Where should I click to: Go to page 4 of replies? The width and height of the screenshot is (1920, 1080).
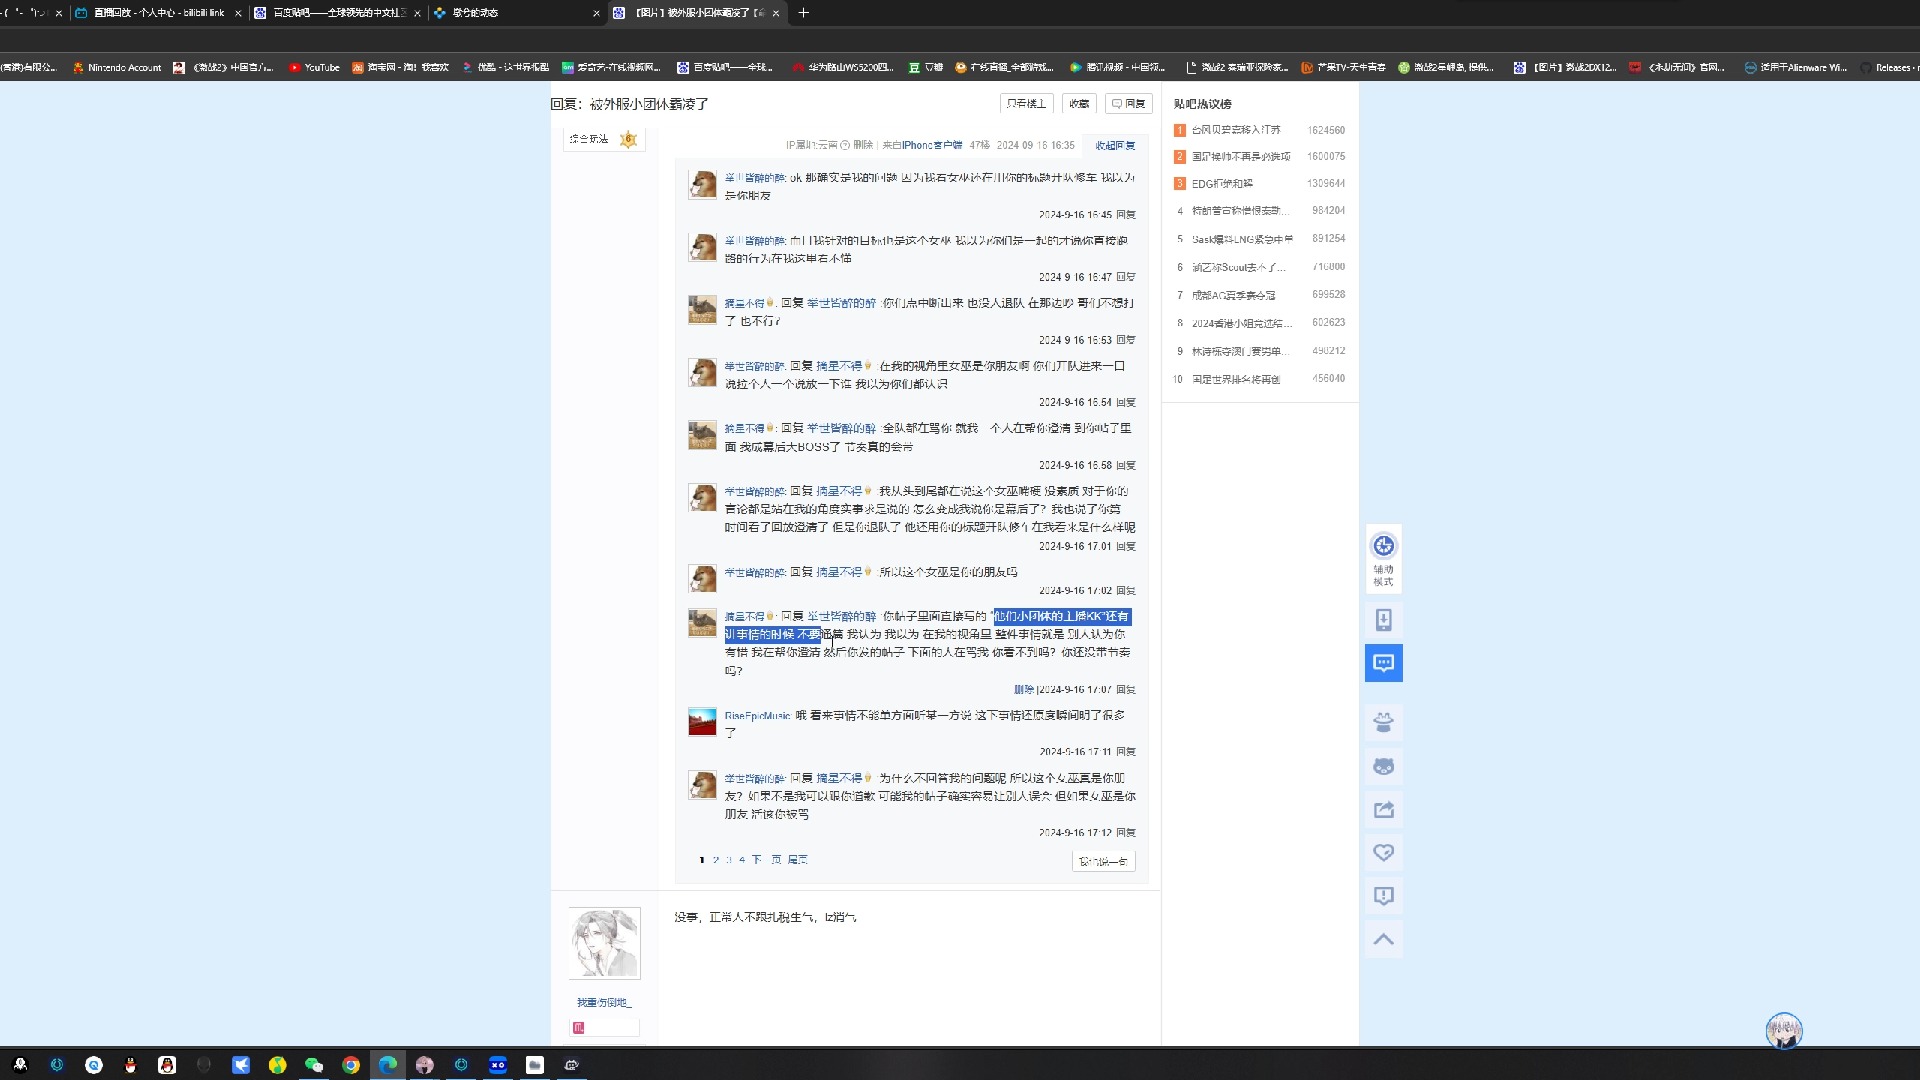point(742,860)
